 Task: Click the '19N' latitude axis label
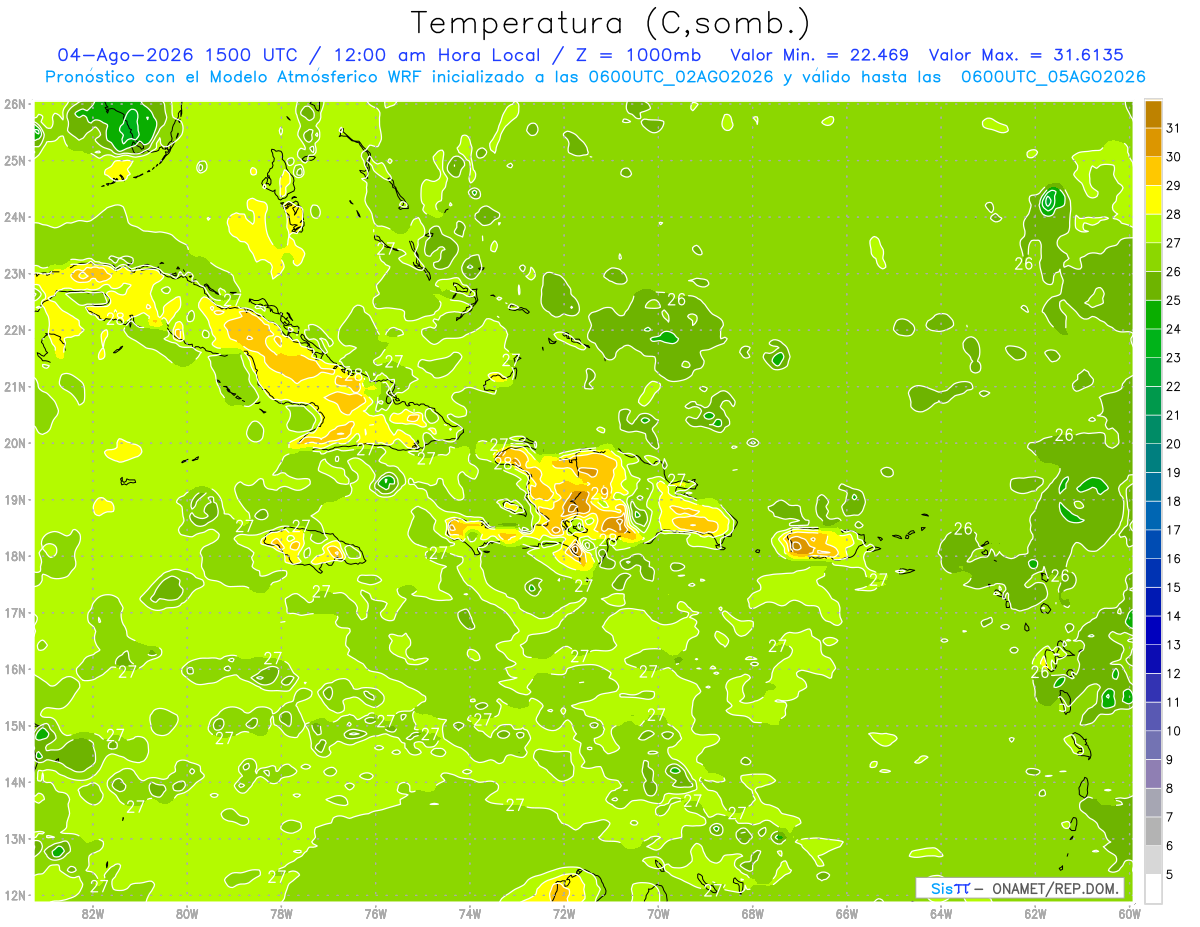pos(14,499)
